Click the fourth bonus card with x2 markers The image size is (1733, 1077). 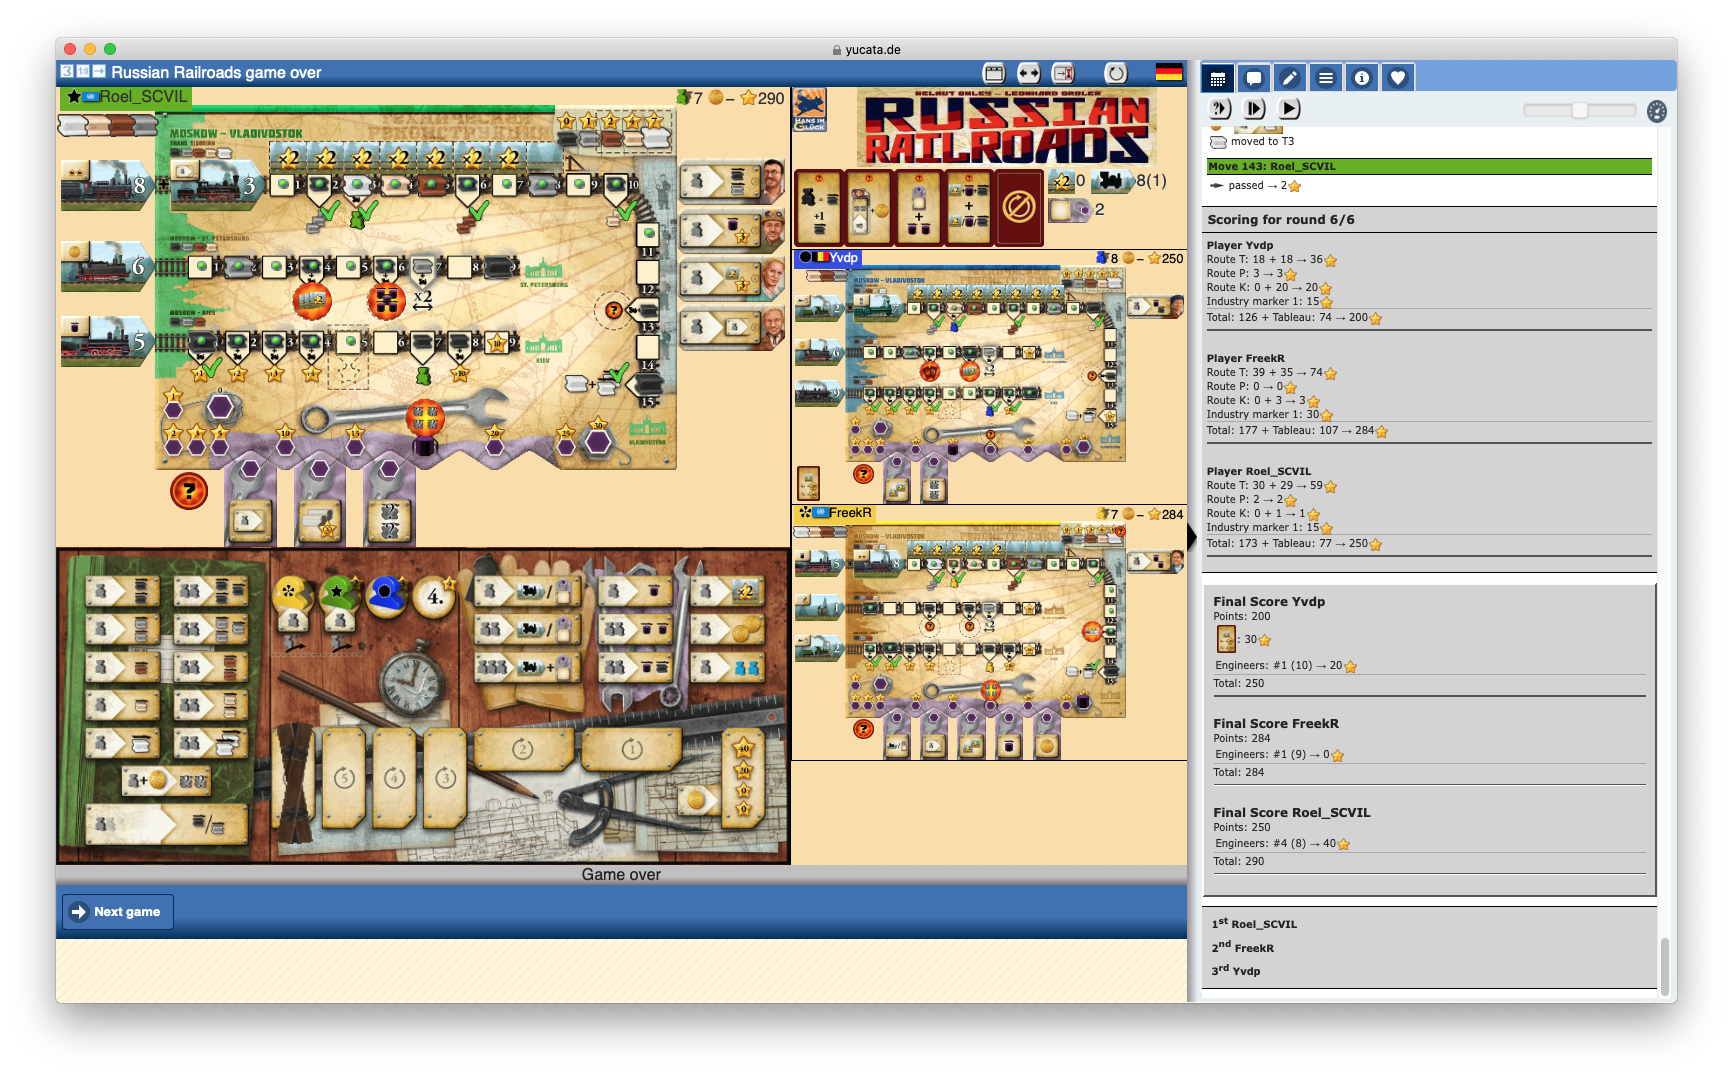pos(968,207)
